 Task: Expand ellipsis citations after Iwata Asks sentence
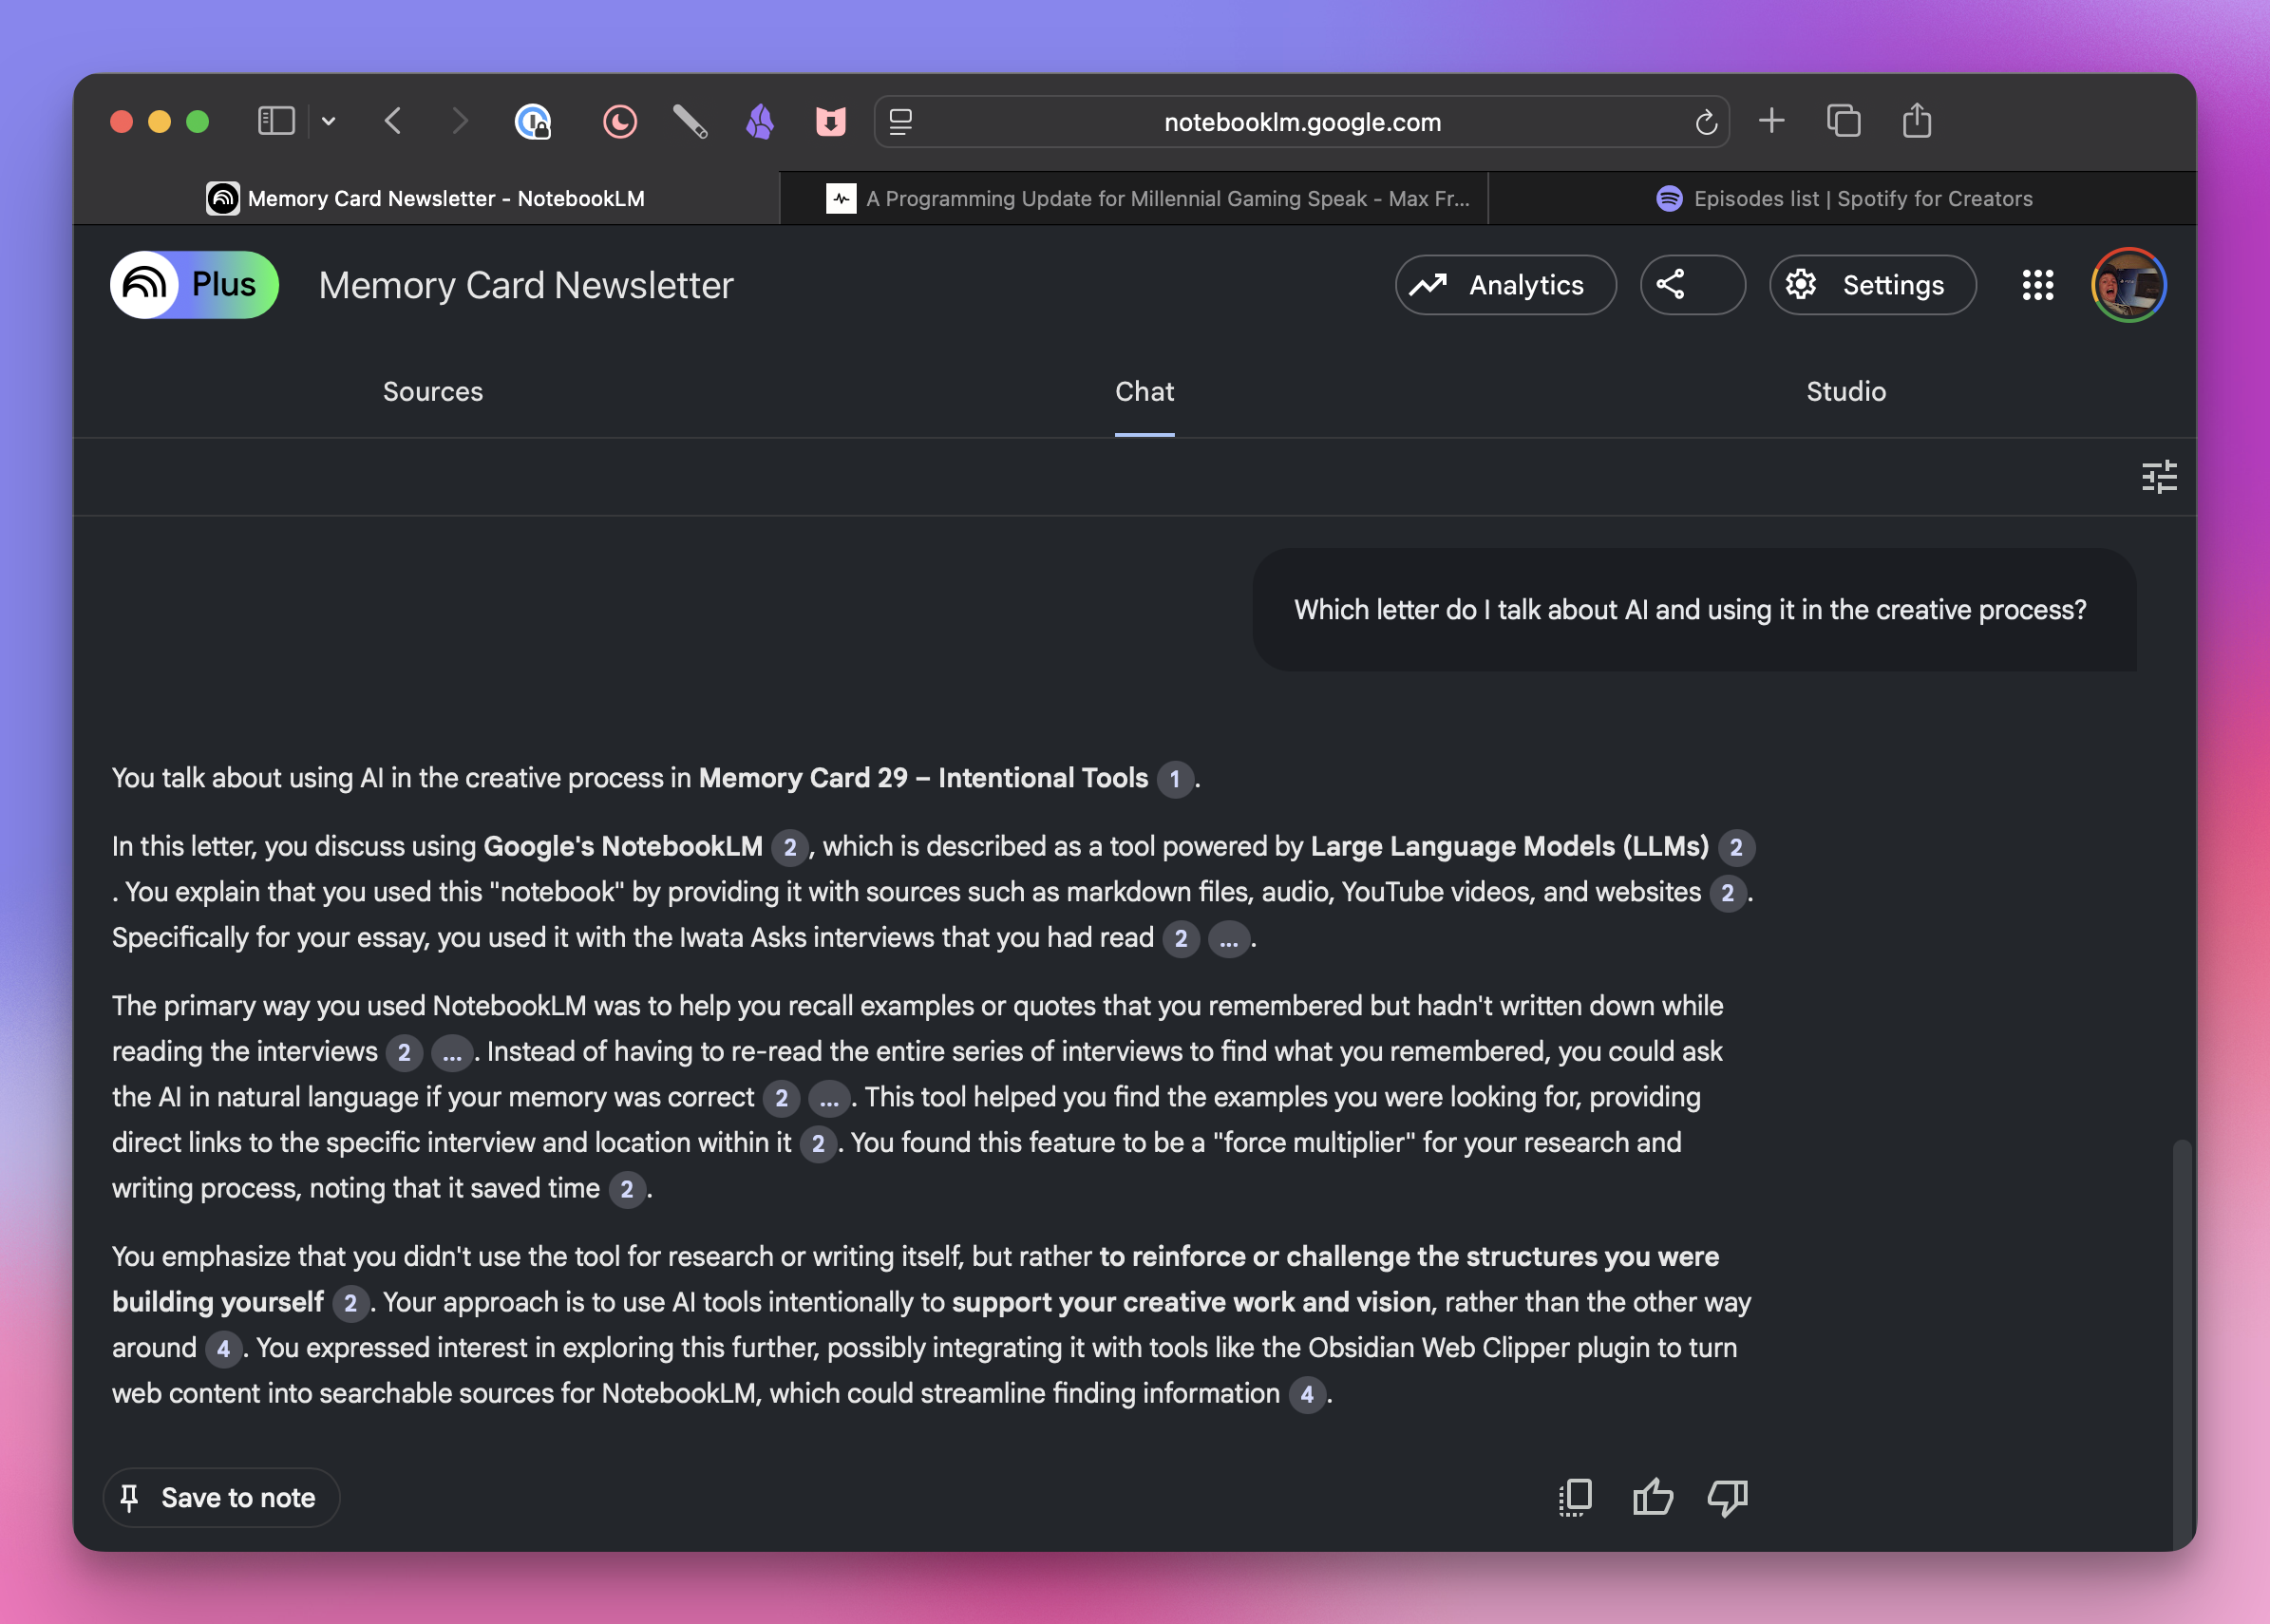pos(1228,939)
